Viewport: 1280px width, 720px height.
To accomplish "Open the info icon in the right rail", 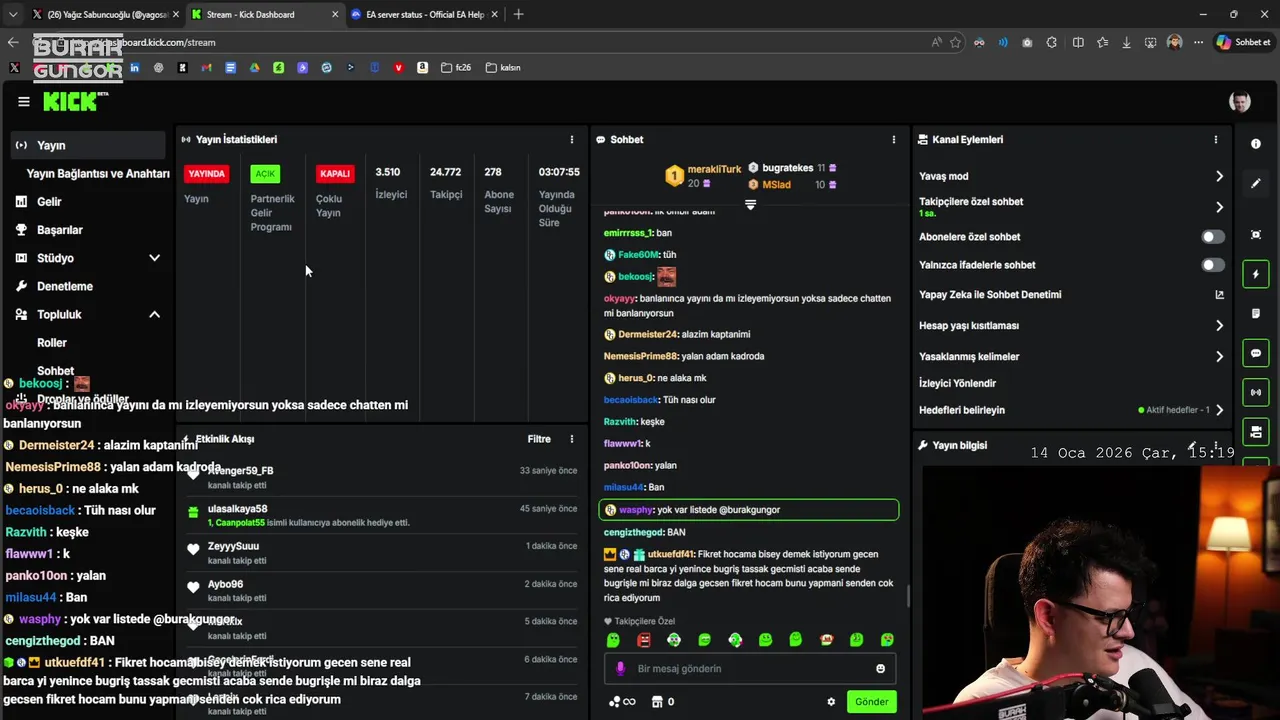I will [1256, 144].
